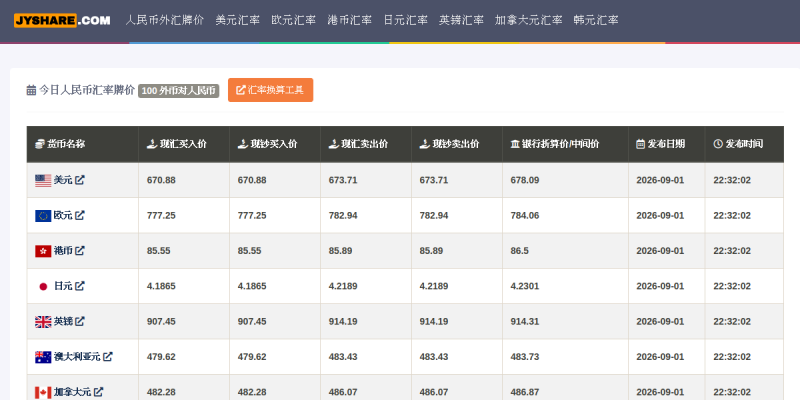Click the 现汇买入价 column header
This screenshot has height=400, width=800.
[184, 144]
